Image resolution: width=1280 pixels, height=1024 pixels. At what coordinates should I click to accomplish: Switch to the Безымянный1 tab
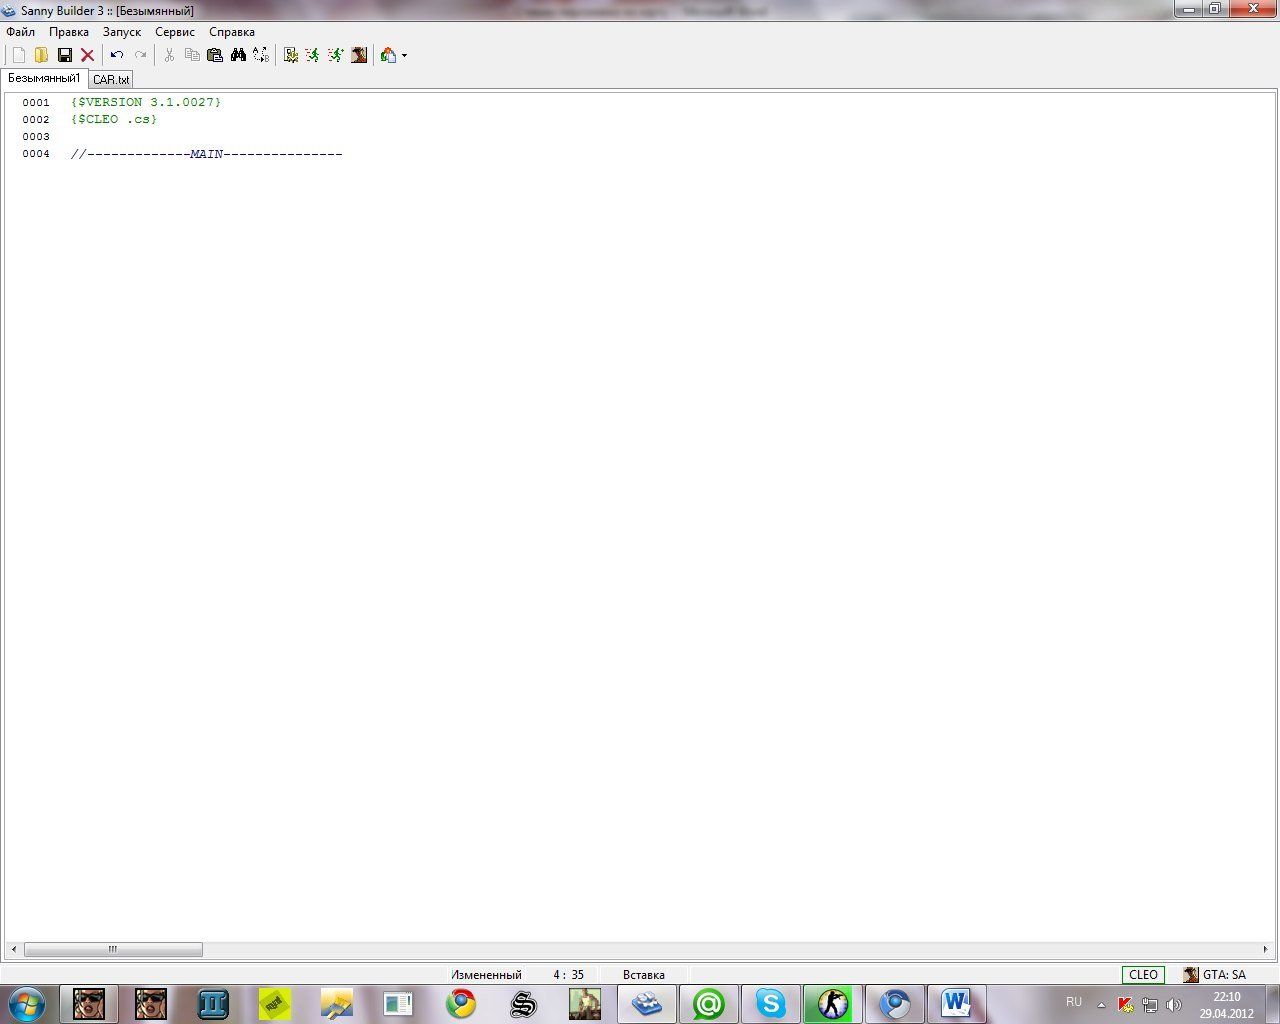[44, 78]
